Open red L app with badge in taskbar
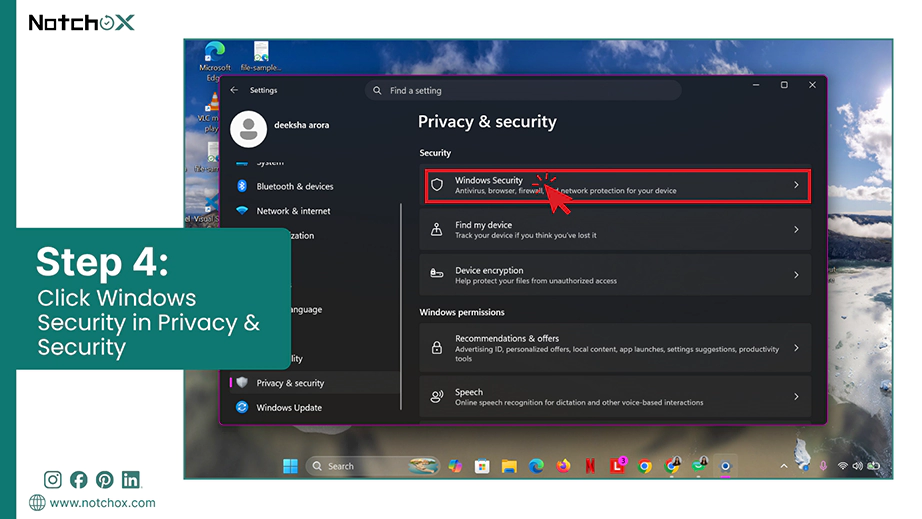922x519 pixels. (618, 466)
